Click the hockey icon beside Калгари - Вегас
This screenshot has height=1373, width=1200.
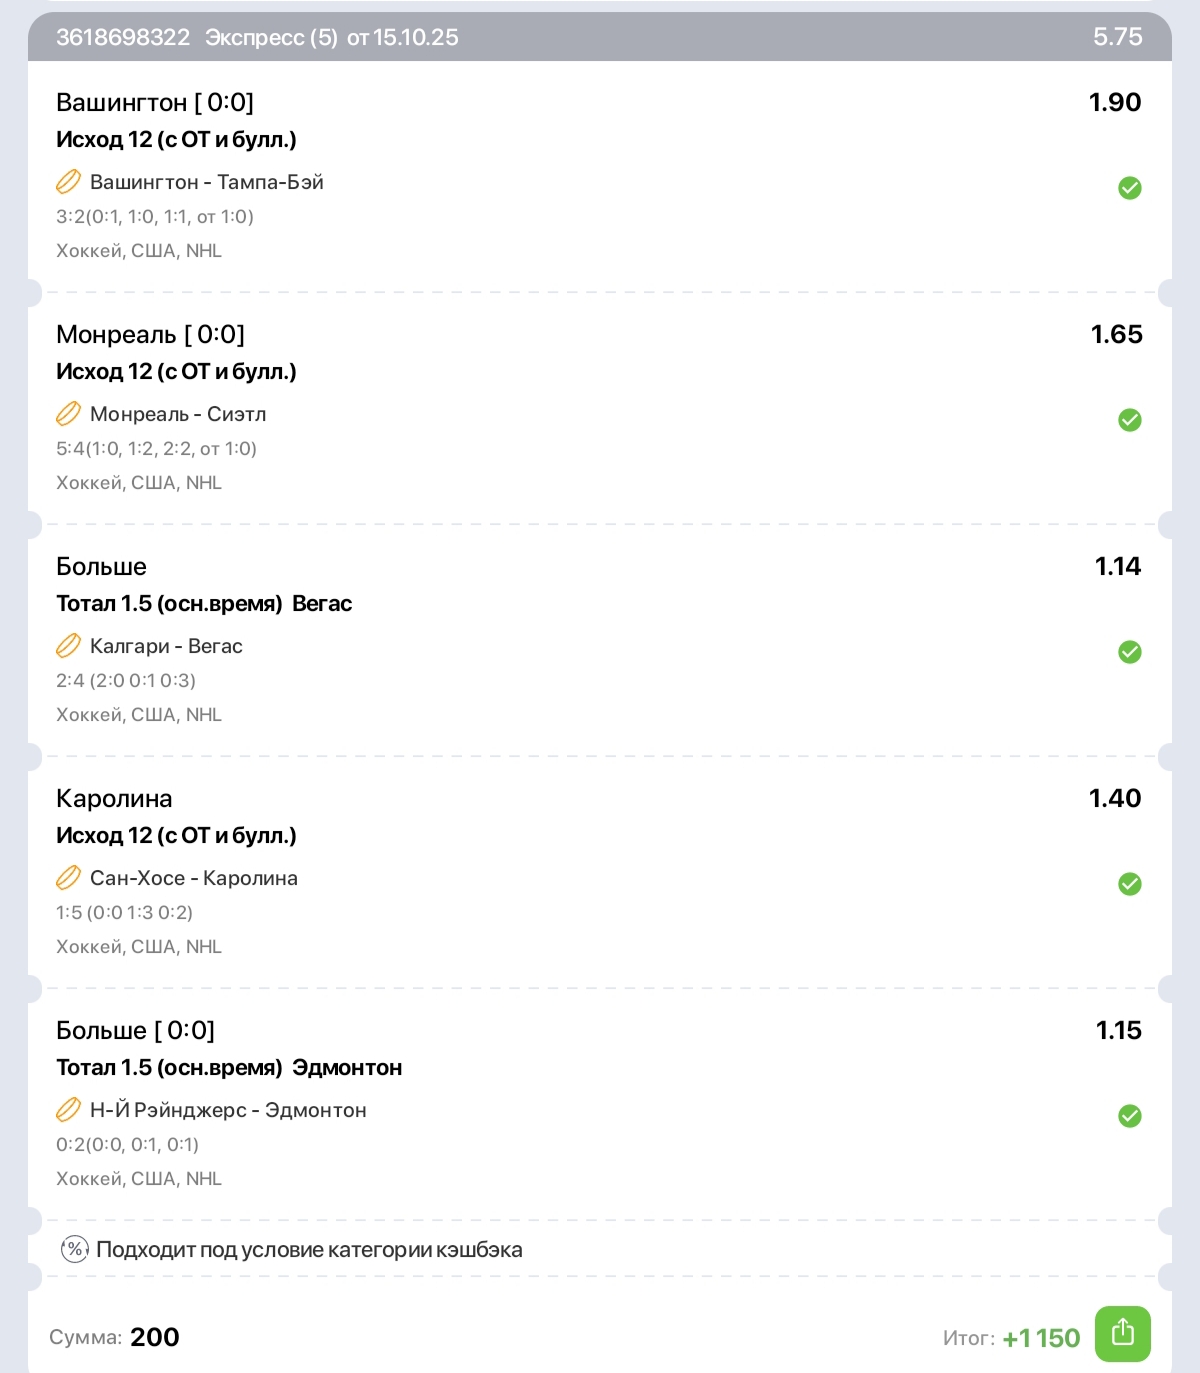pyautogui.click(x=68, y=646)
